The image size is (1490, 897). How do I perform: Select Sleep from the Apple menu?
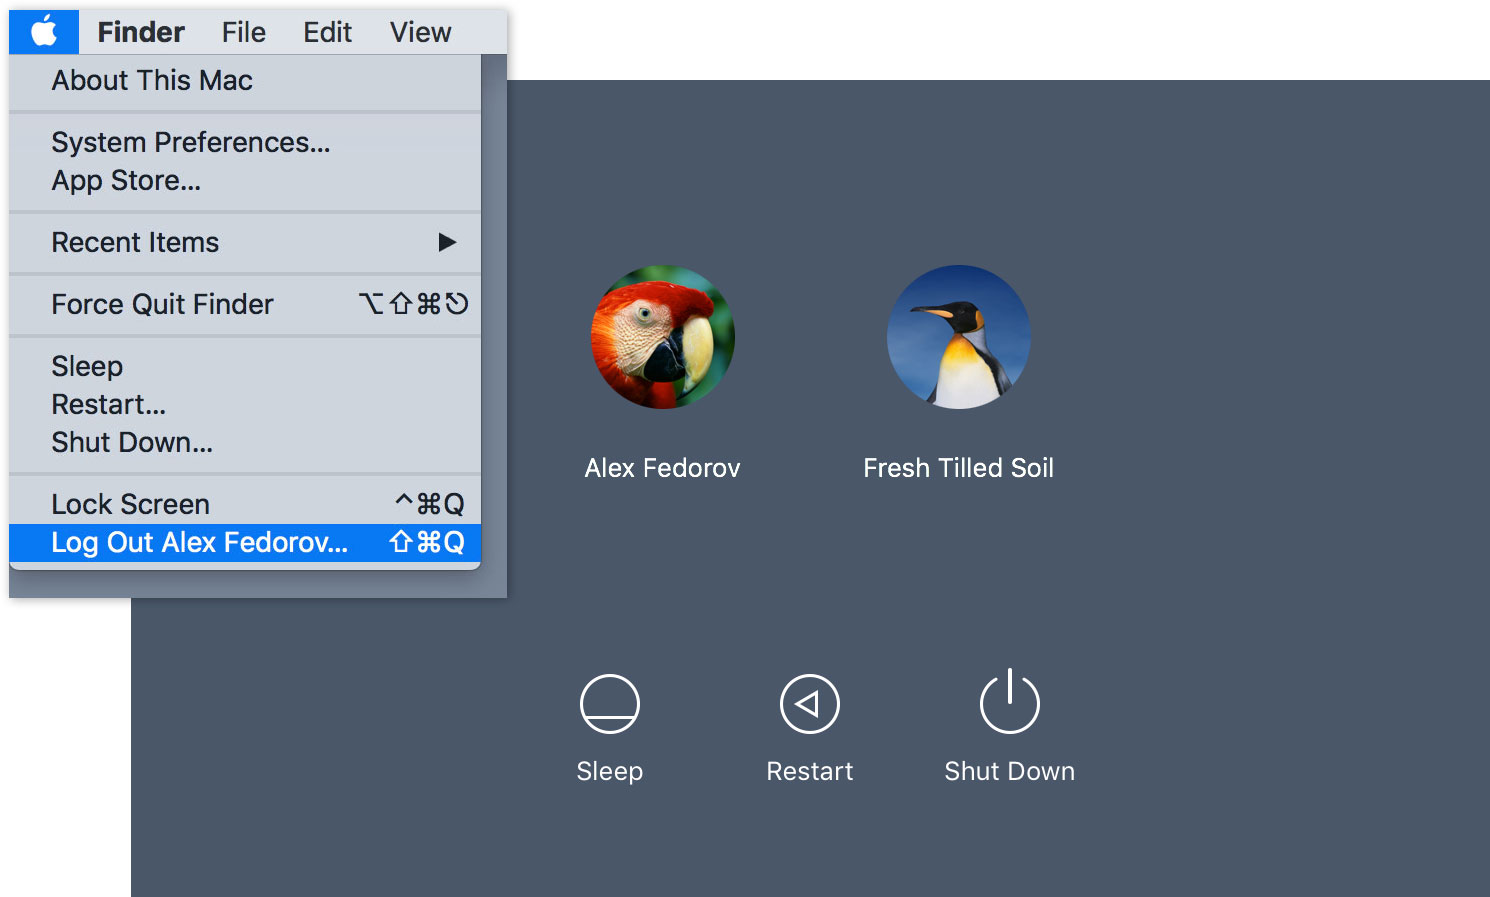coord(86,366)
